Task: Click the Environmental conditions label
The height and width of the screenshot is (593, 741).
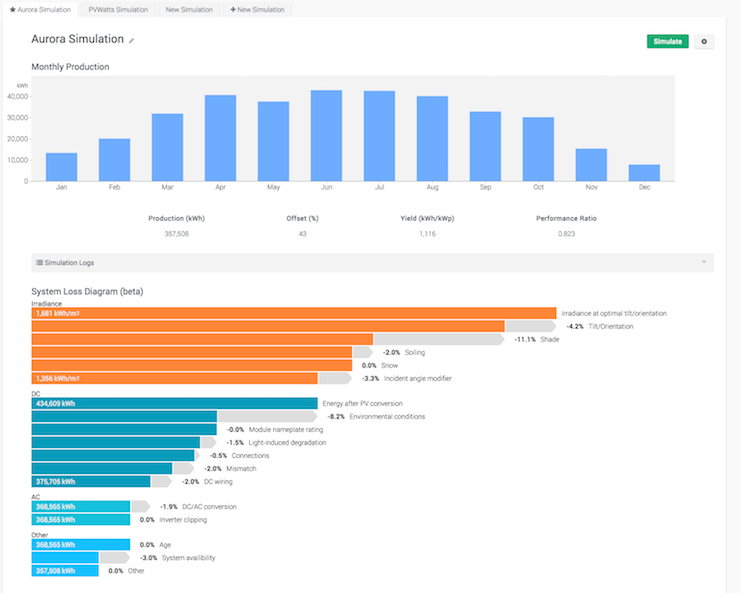Action: [x=387, y=416]
